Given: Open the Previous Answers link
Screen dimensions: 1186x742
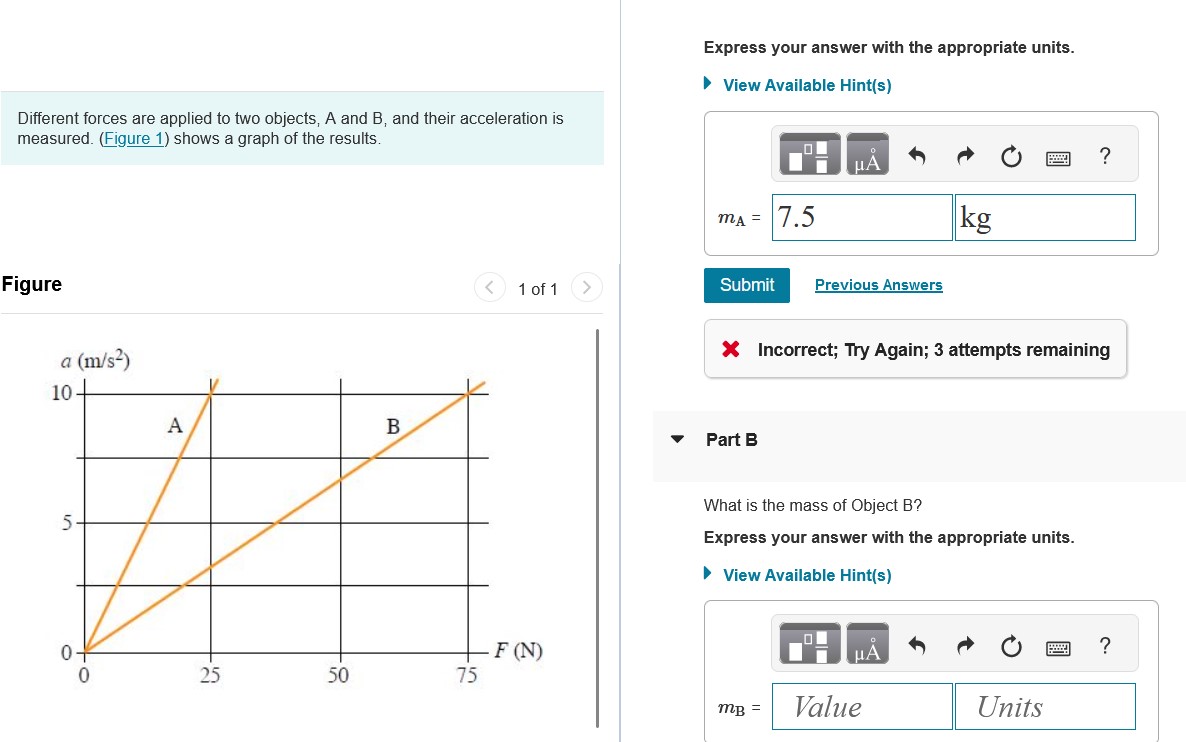Looking at the screenshot, I should 878,285.
